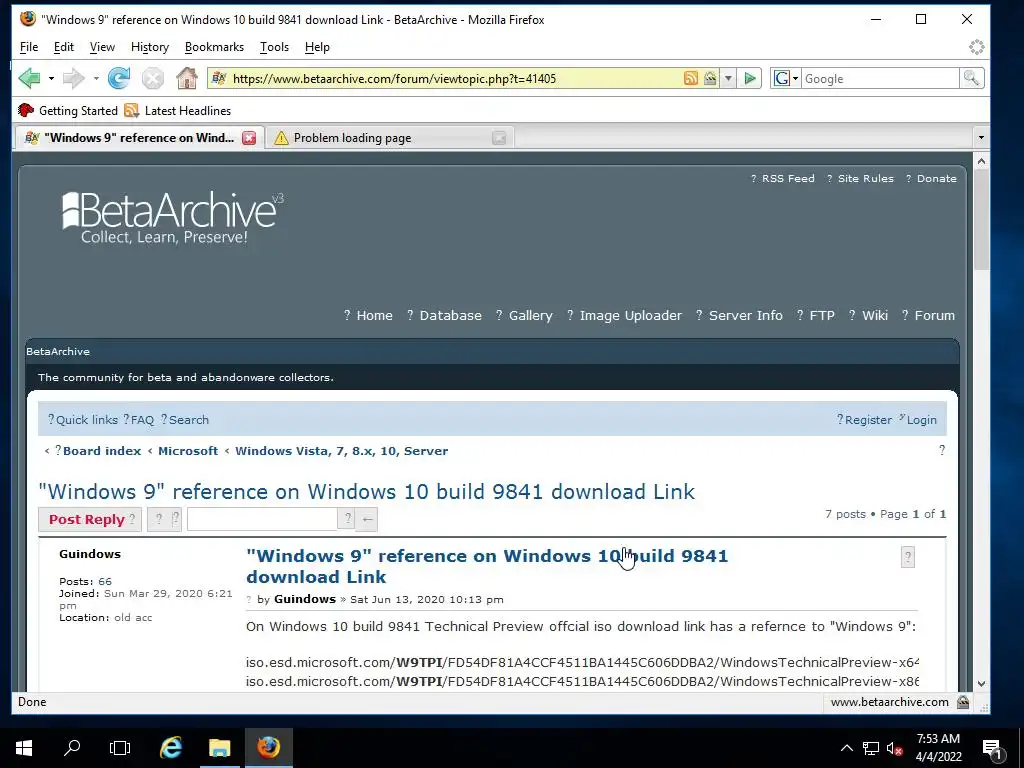The image size is (1024, 768).
Task: Launch Internet Explorer from taskbar
Action: [171, 747]
